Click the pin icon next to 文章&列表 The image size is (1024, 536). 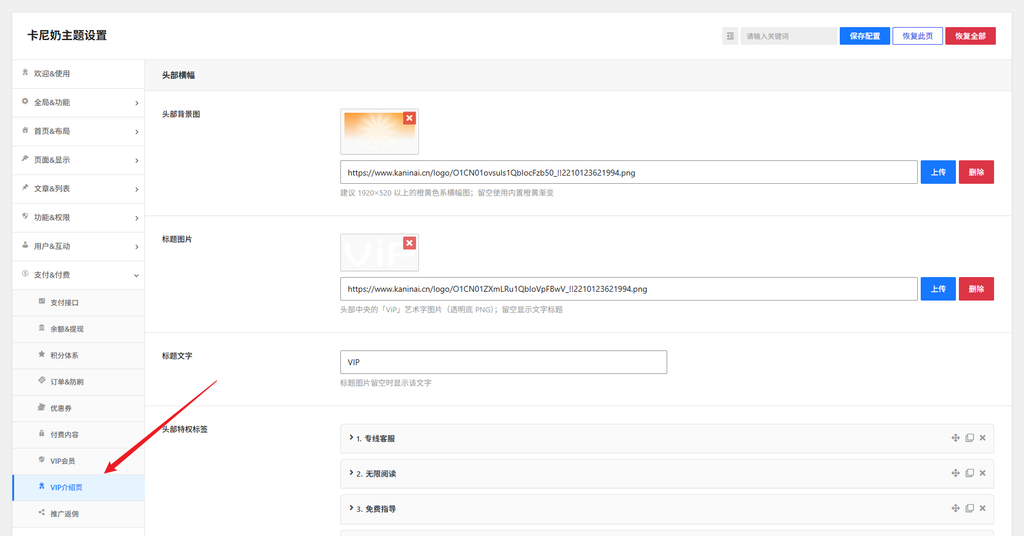25,187
